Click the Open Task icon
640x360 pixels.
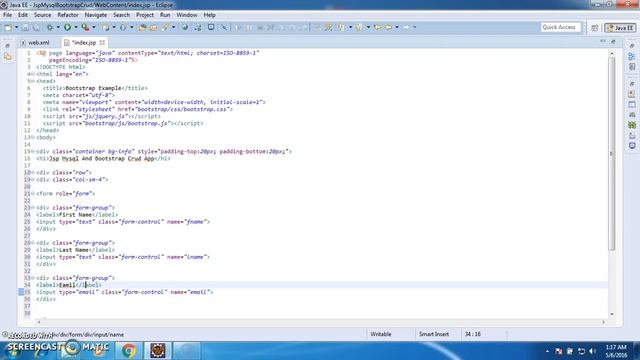click(x=153, y=27)
